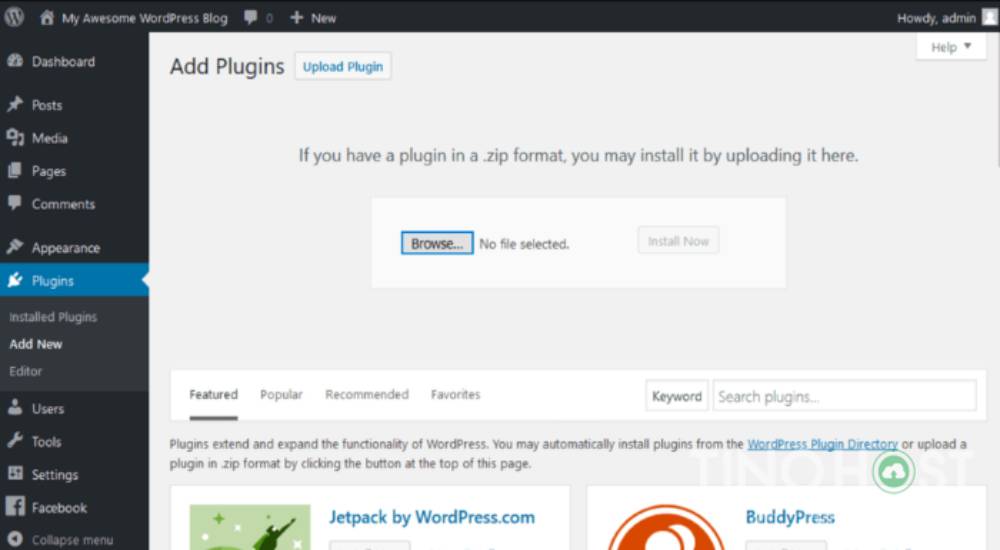This screenshot has height=550, width=1000.
Task: Click the BuddyPress plugin thumbnail
Action: (666, 528)
